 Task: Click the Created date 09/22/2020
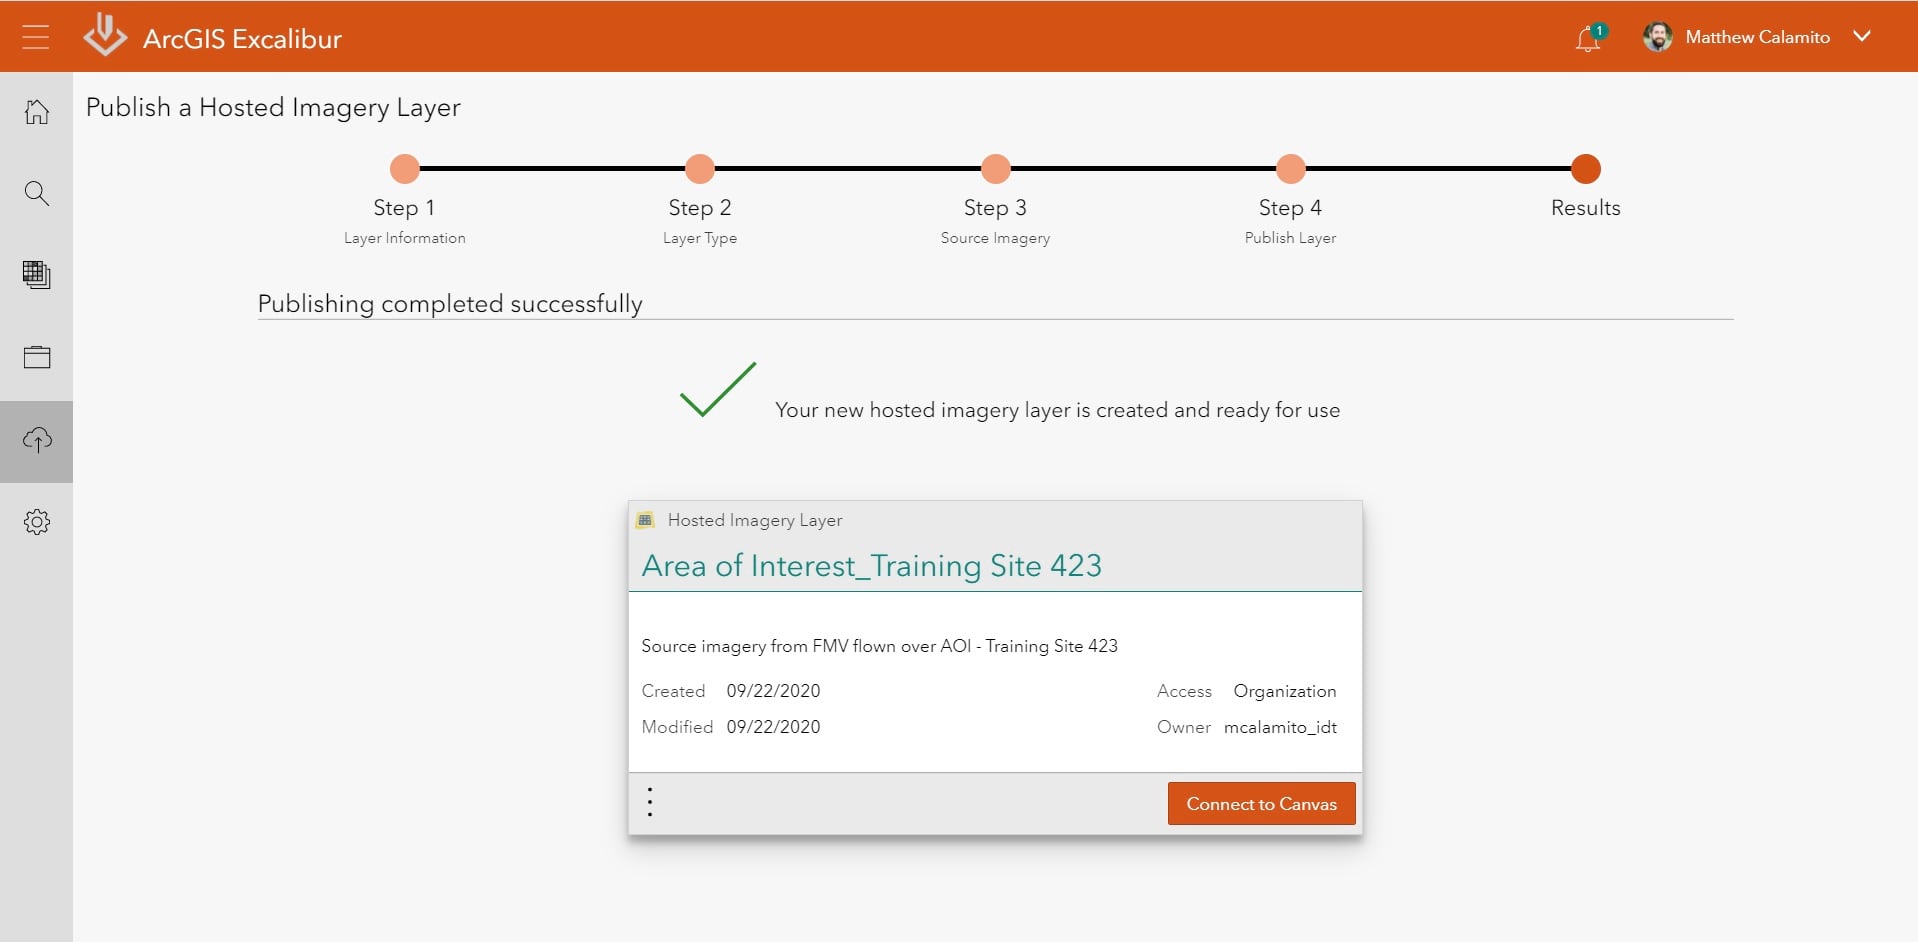pyautogui.click(x=773, y=691)
